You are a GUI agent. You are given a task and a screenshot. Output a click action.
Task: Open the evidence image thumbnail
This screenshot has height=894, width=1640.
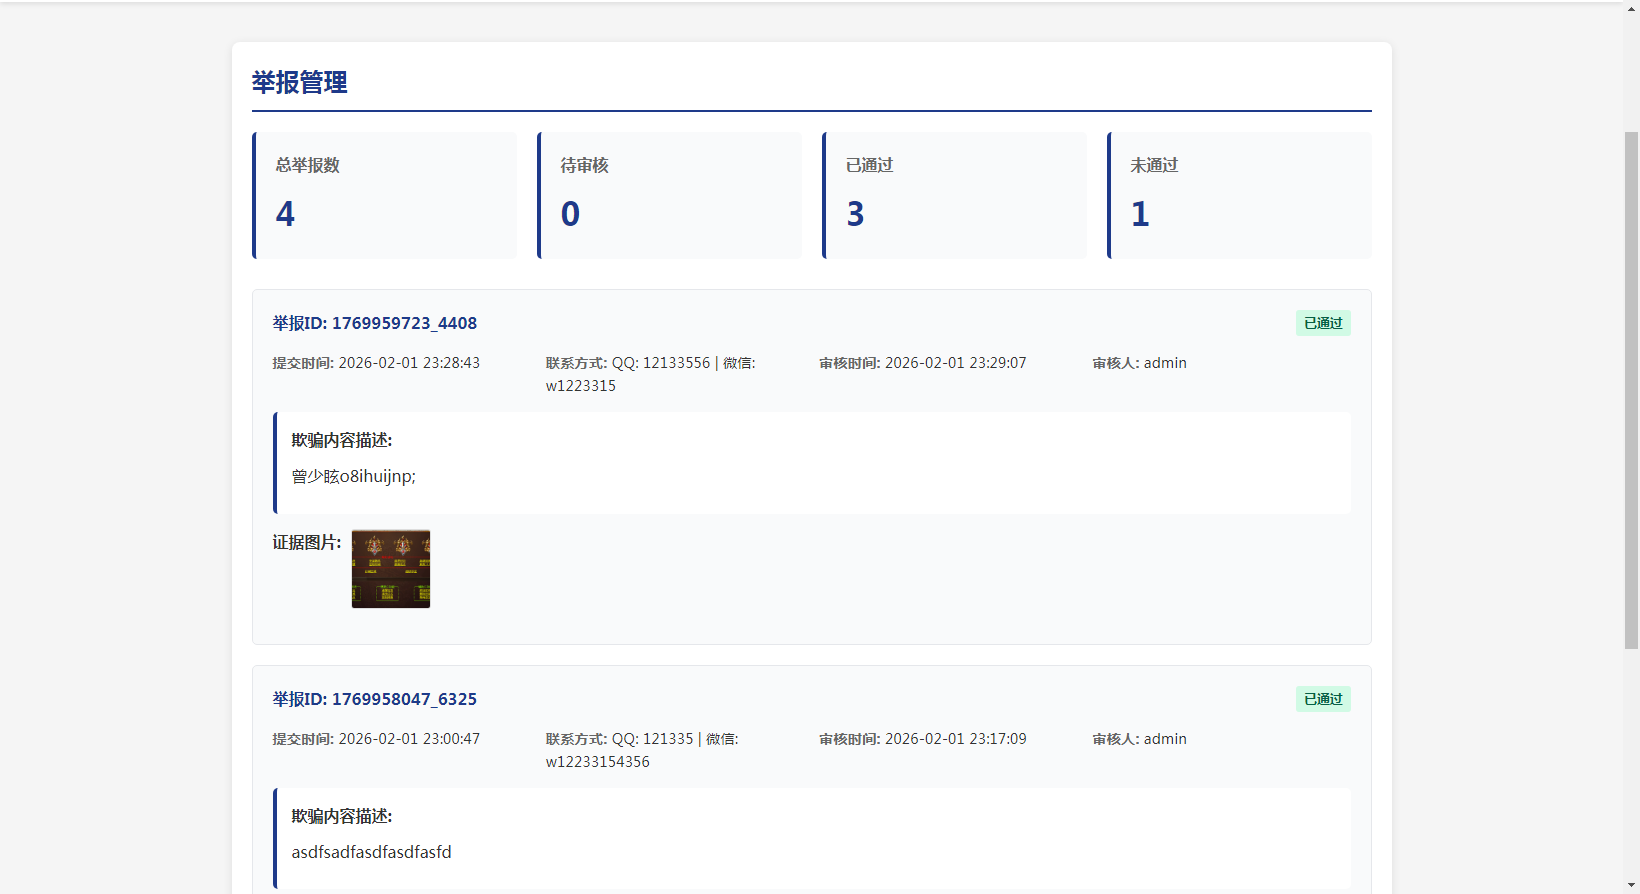coord(390,569)
